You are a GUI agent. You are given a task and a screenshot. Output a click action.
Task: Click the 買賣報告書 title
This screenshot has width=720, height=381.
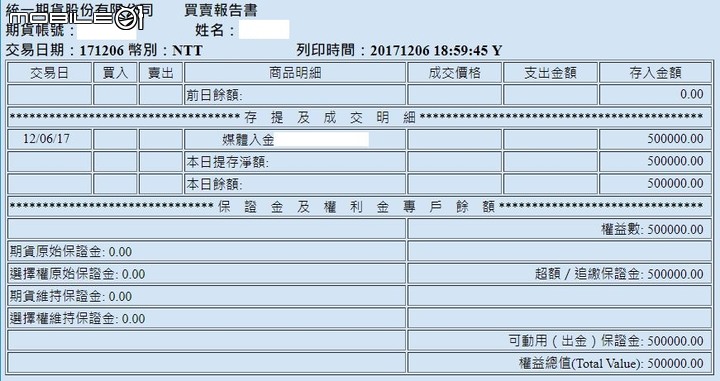220,11
